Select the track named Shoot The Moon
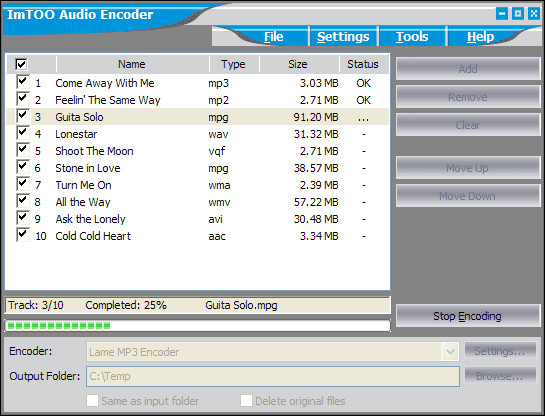Viewport: 545px width, 416px height. click(94, 151)
